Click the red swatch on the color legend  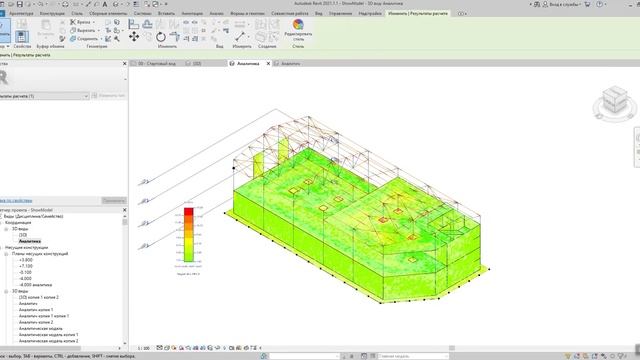coord(189,211)
